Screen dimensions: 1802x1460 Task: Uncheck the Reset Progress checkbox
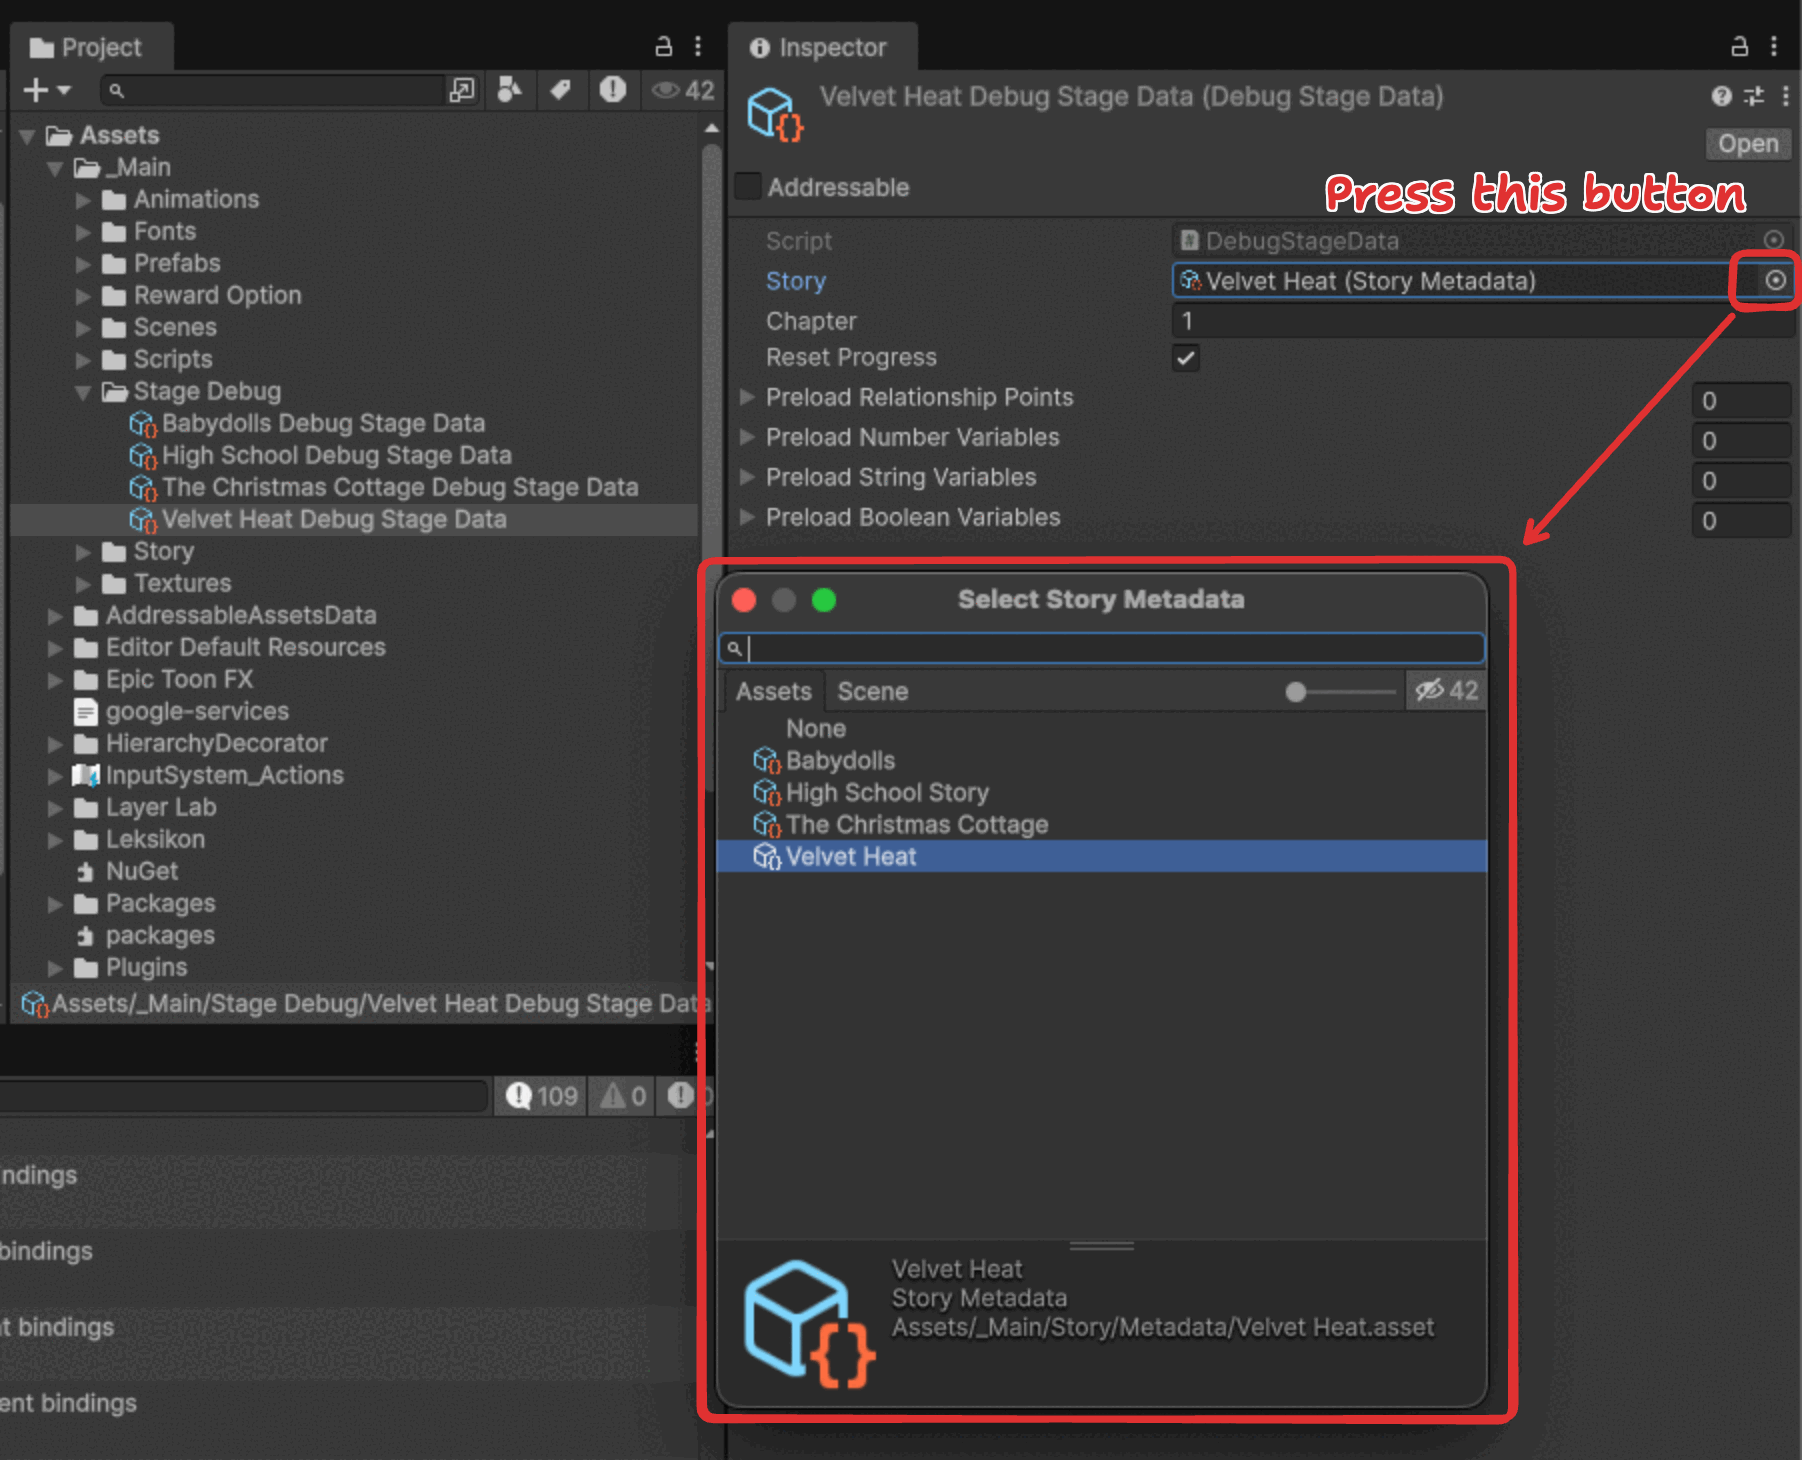(1186, 358)
